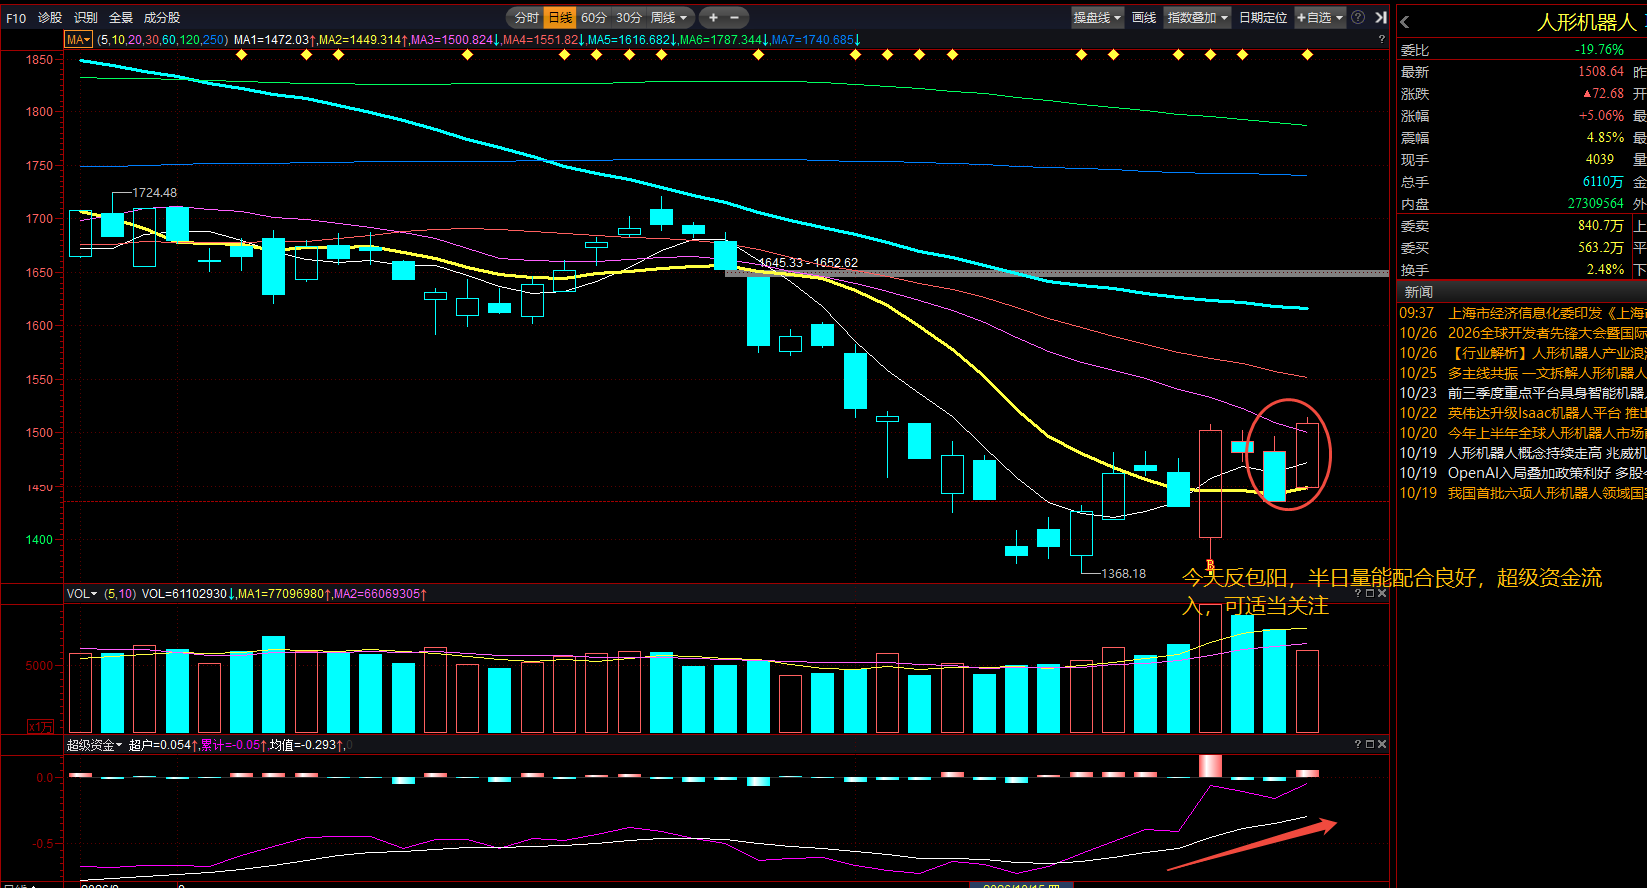Maximize the VOL indicator panel
Viewport: 1647px width, 888px height.
1370,594
